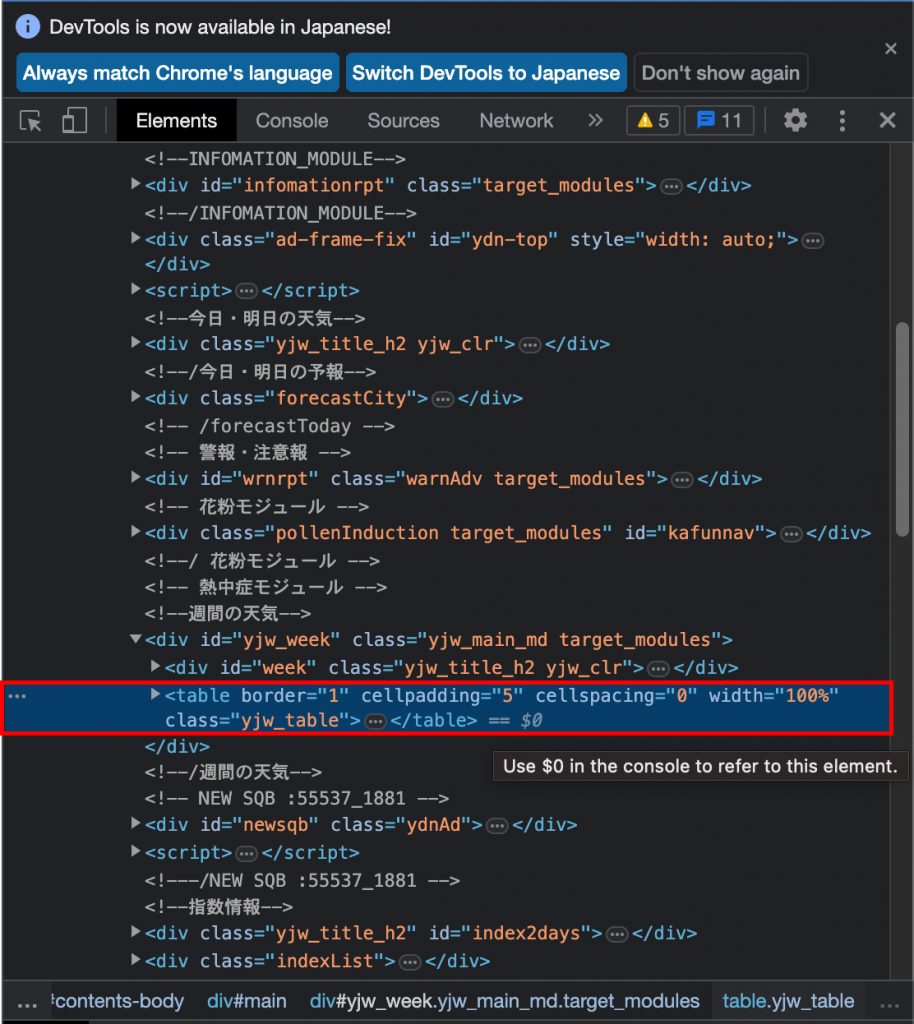Image resolution: width=914 pixels, height=1024 pixels.
Task: Click Don't show again
Action: click(720, 72)
